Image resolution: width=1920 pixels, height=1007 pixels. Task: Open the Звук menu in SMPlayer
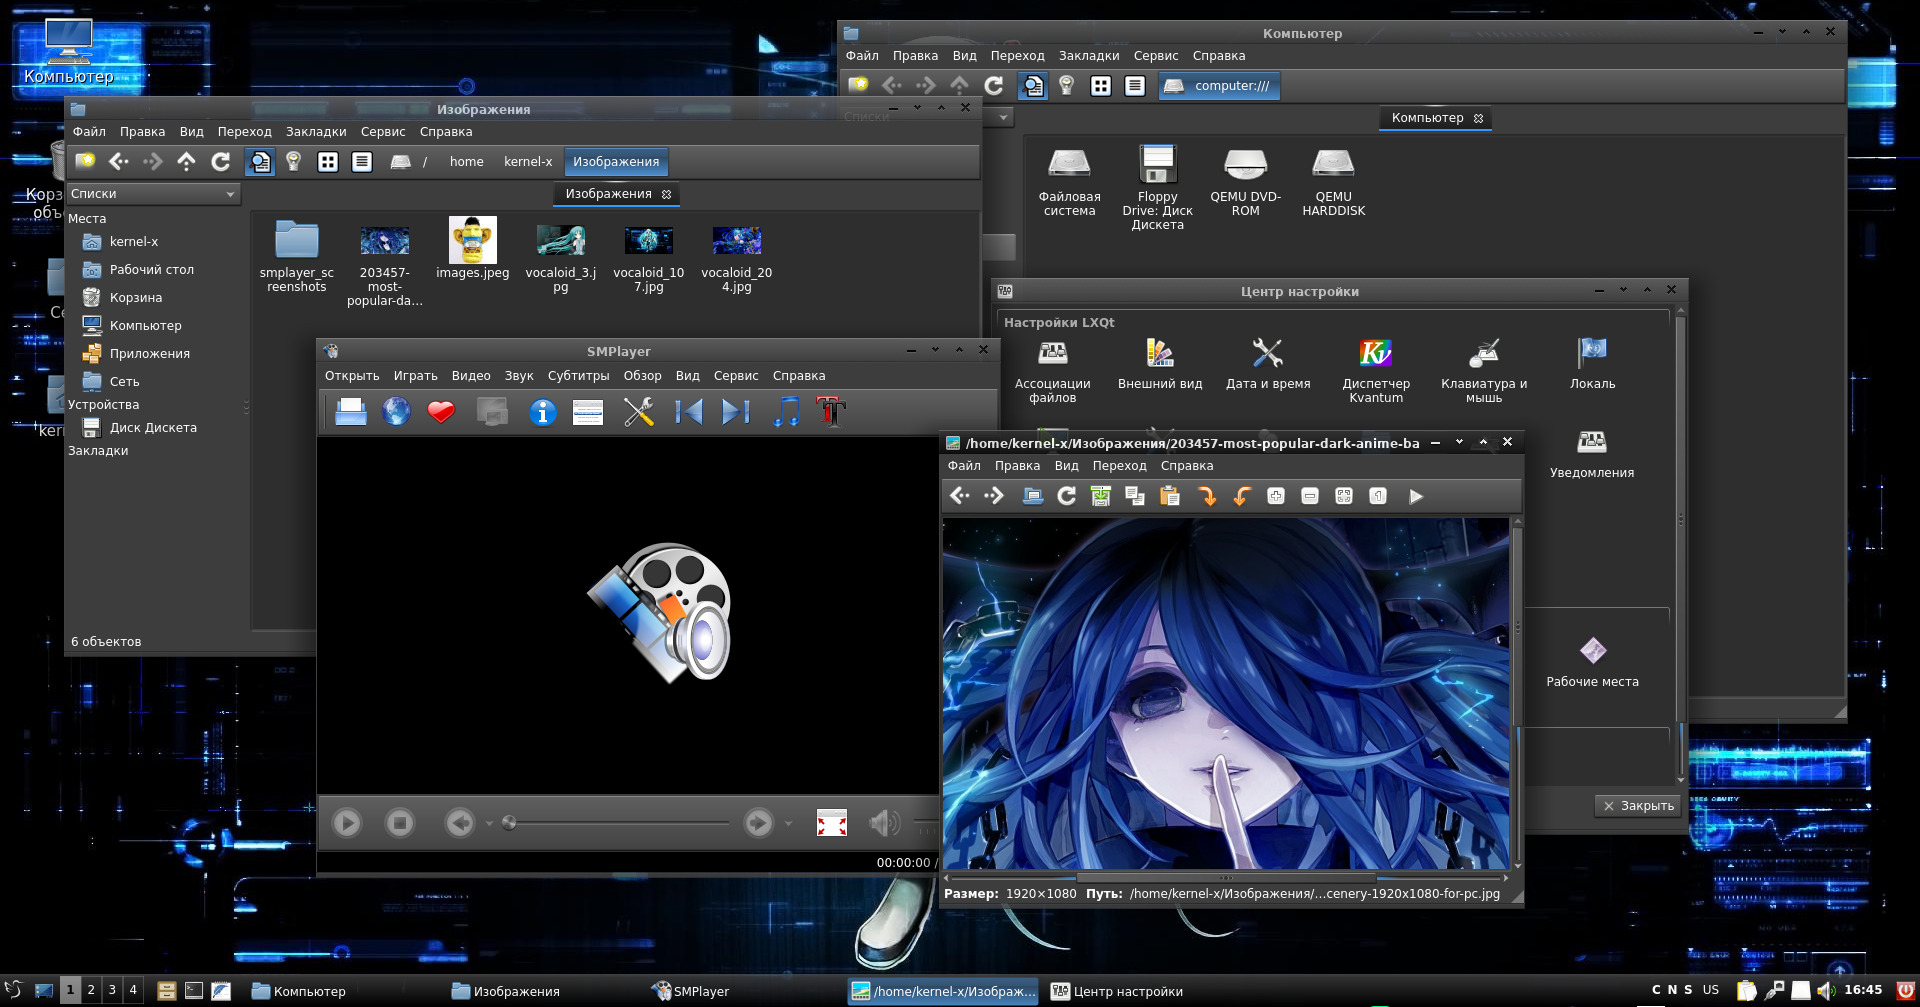click(519, 376)
